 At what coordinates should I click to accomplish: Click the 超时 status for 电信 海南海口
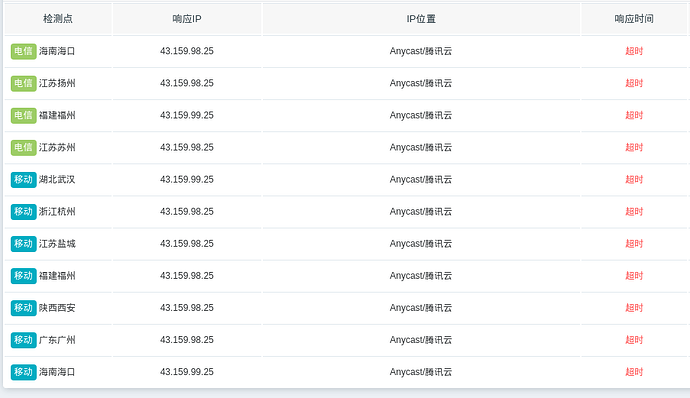click(634, 51)
